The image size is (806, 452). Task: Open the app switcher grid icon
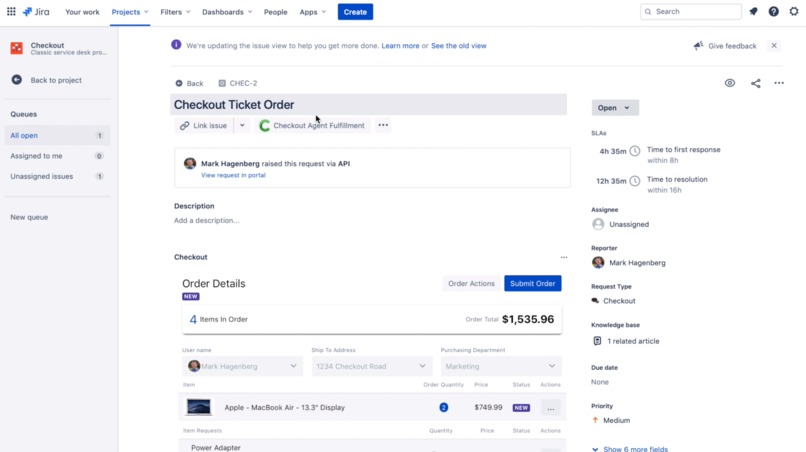coord(11,11)
